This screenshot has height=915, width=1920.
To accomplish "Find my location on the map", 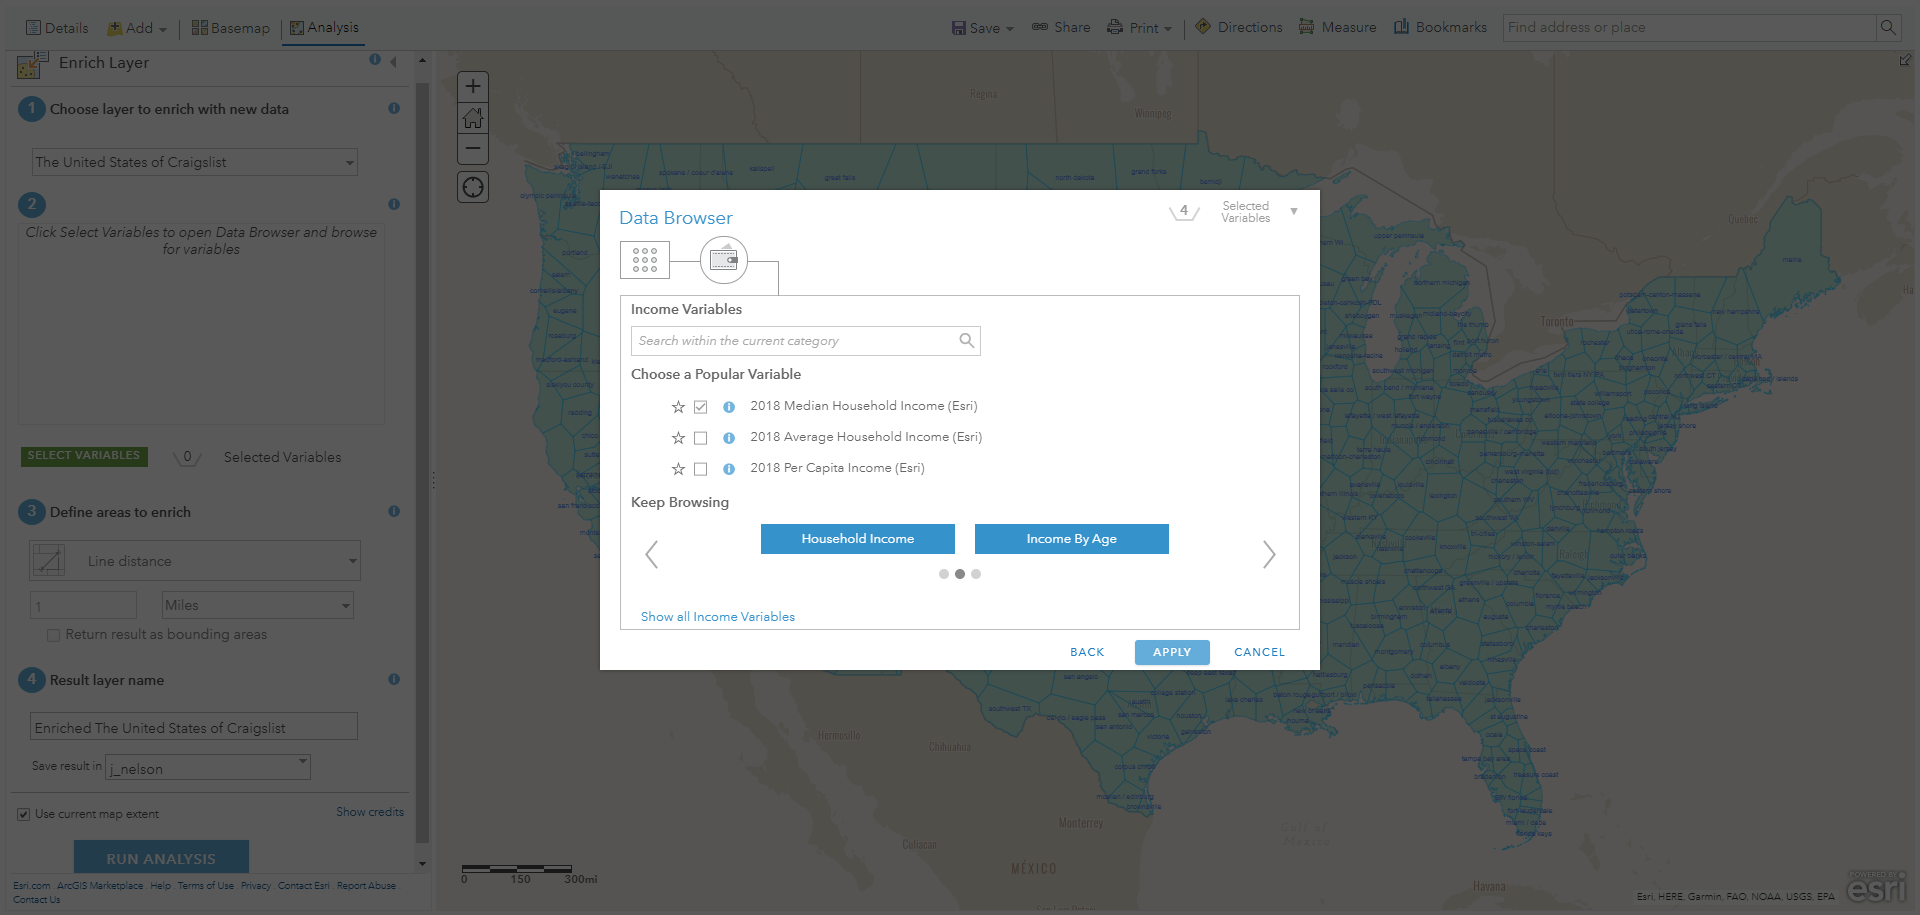I will 473,187.
